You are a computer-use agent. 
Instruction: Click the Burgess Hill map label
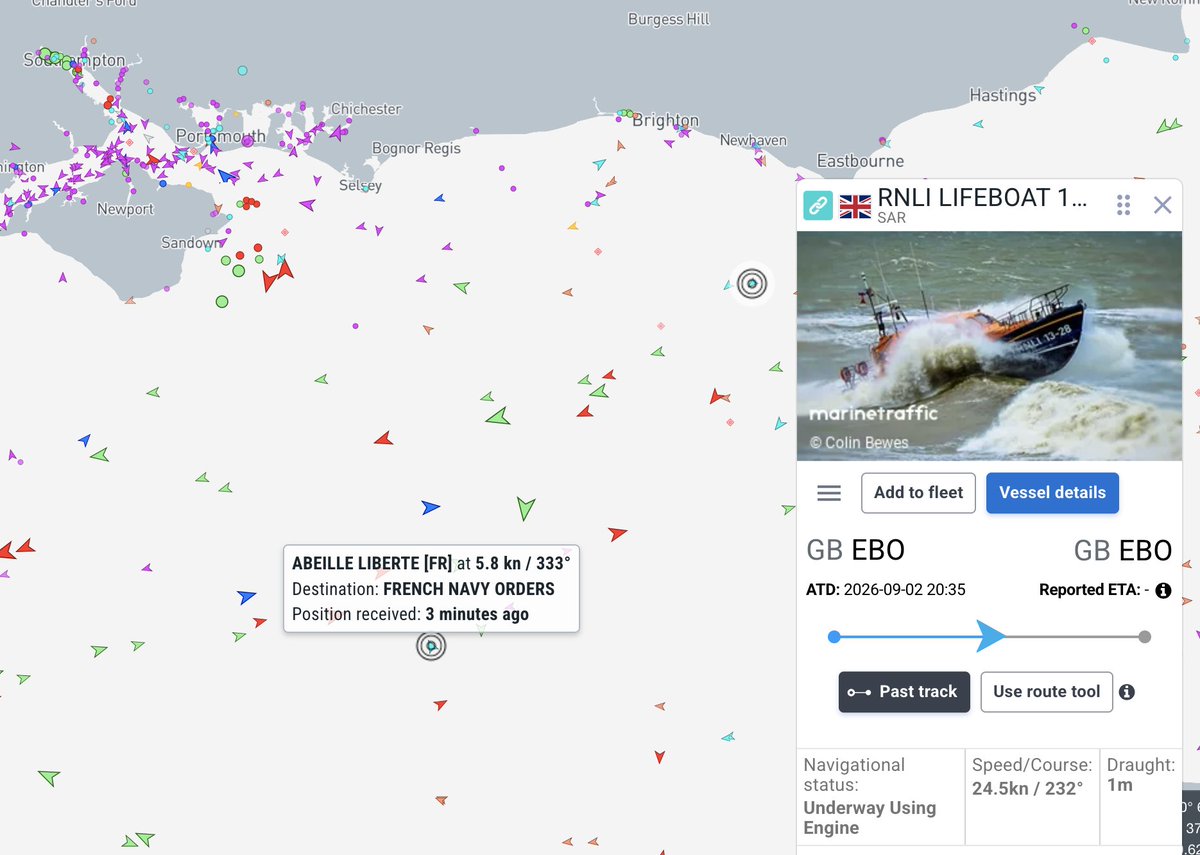669,19
